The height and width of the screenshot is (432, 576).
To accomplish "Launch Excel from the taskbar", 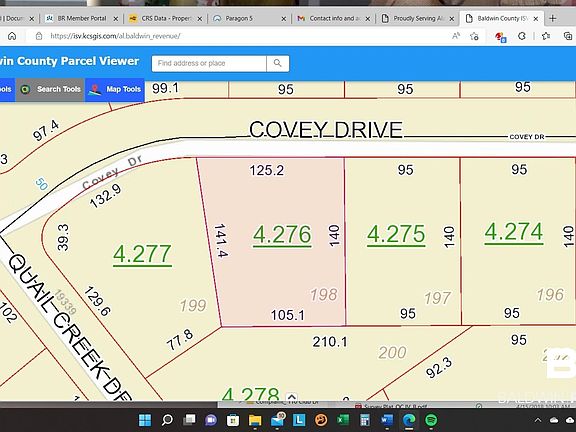I will (343, 420).
